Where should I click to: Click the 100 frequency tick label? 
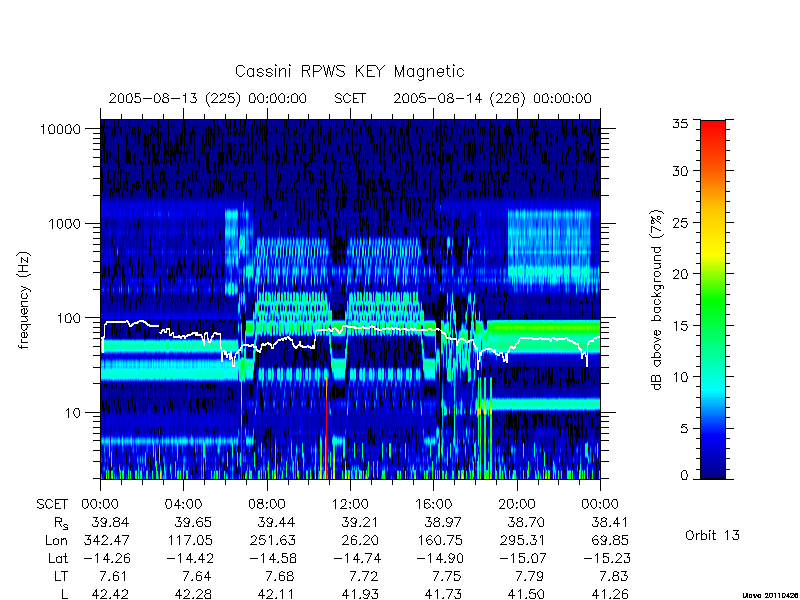69,318
